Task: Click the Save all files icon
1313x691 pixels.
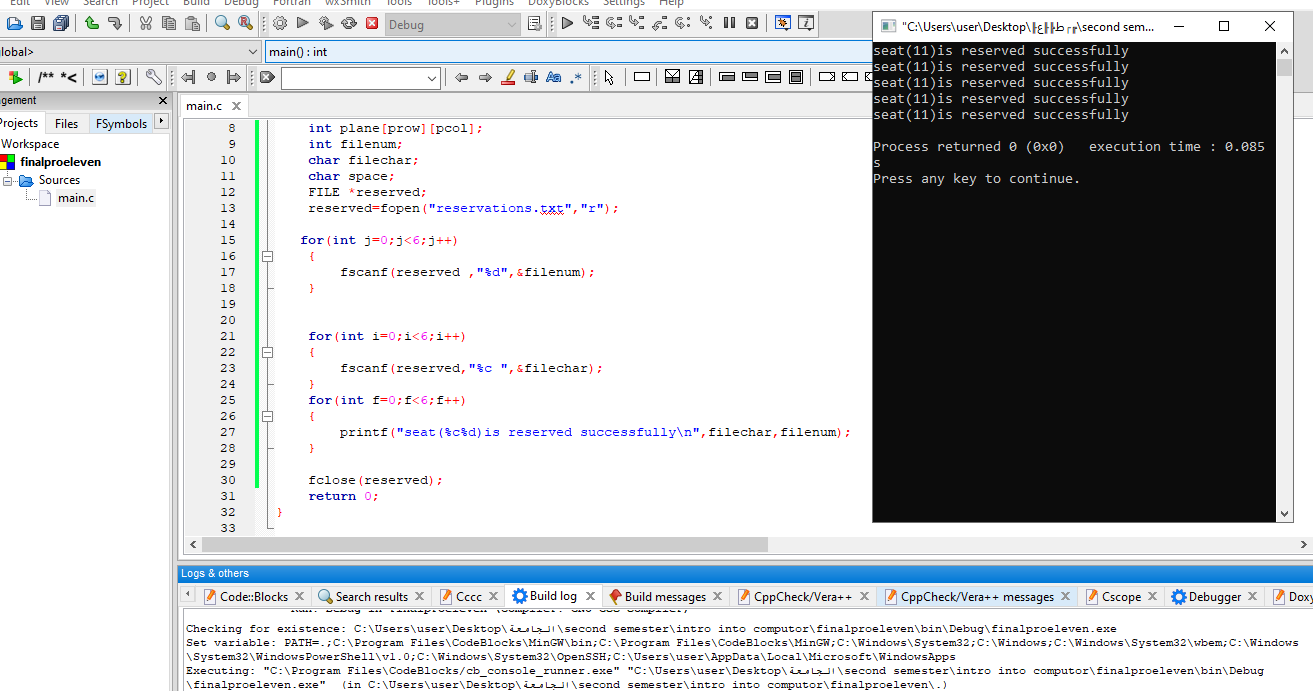Action: click(61, 23)
